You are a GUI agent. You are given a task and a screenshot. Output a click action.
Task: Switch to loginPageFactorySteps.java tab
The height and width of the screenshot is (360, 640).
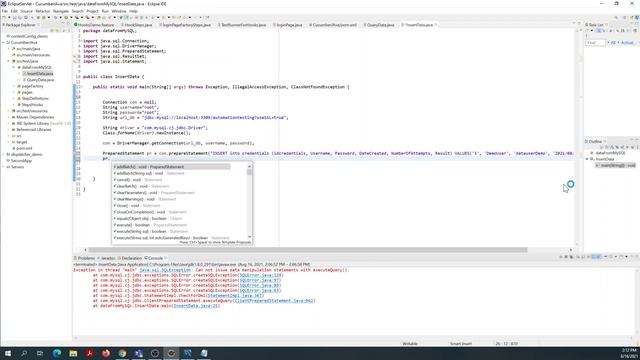click(186, 25)
